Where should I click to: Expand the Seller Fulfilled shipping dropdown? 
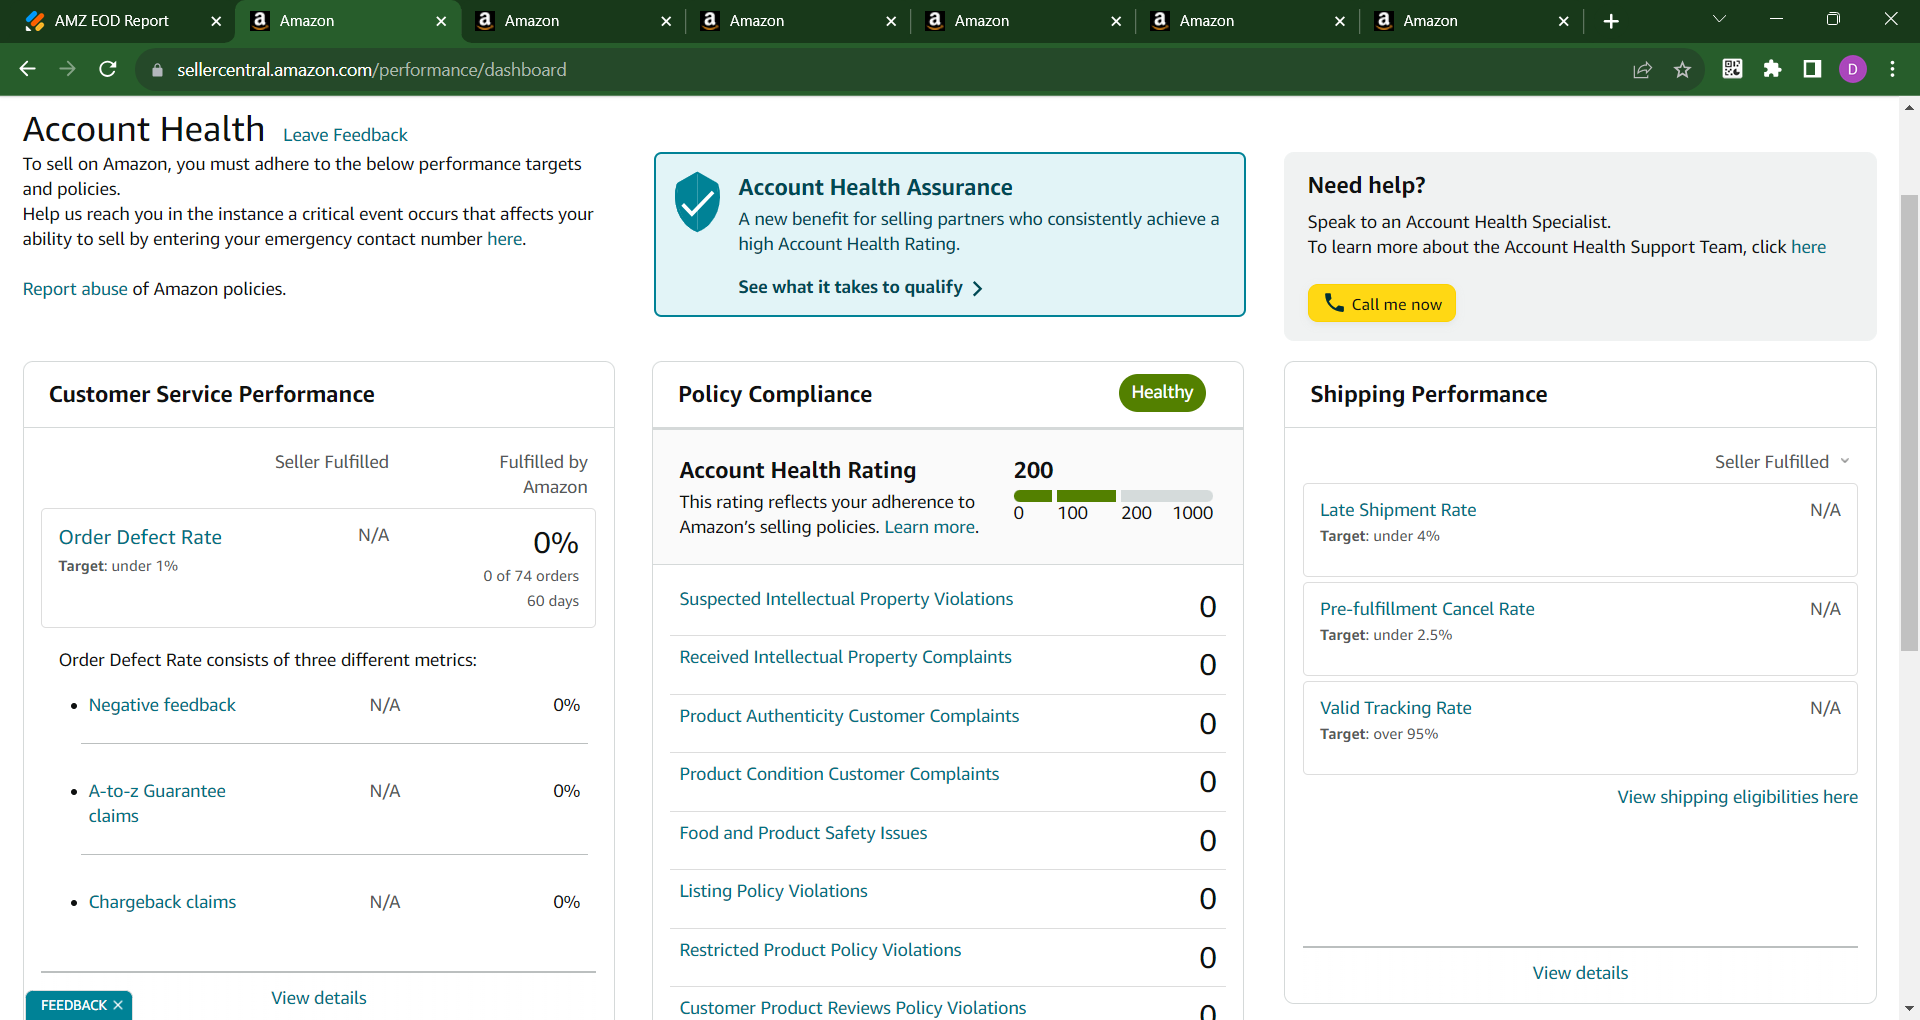point(1782,462)
